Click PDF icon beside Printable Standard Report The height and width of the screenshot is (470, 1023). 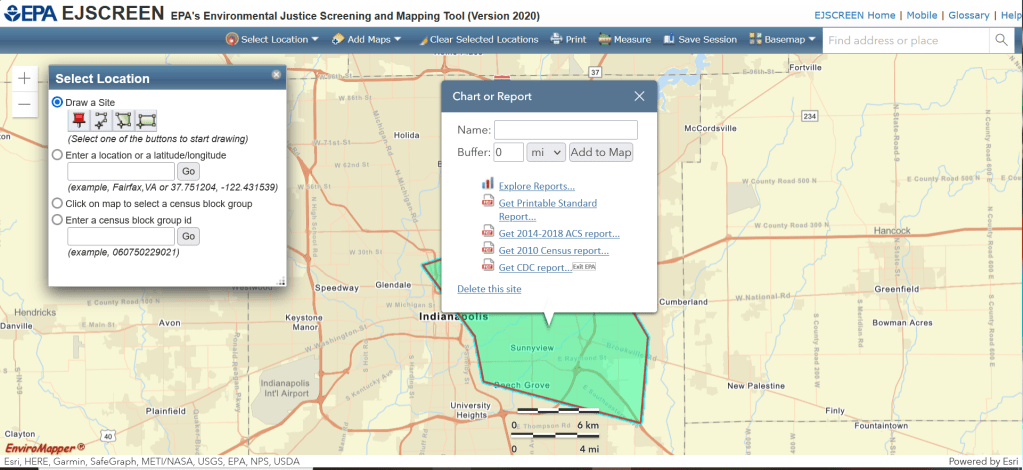[488, 202]
